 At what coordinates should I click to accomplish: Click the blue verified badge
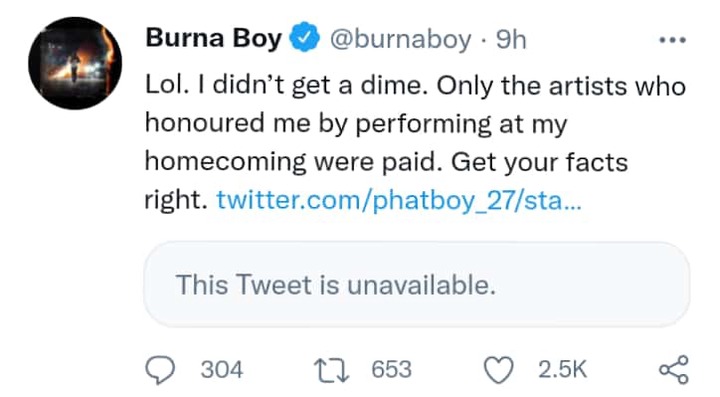[x=304, y=38]
